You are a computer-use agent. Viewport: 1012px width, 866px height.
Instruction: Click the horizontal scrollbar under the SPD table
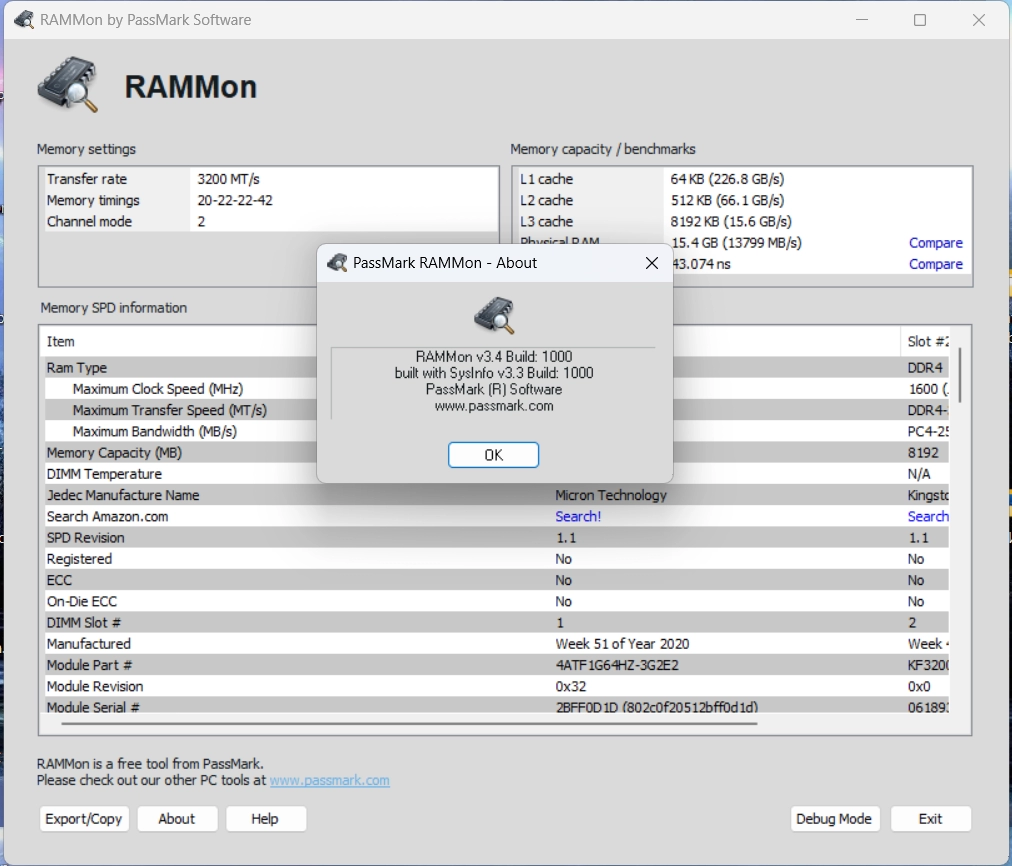410,722
